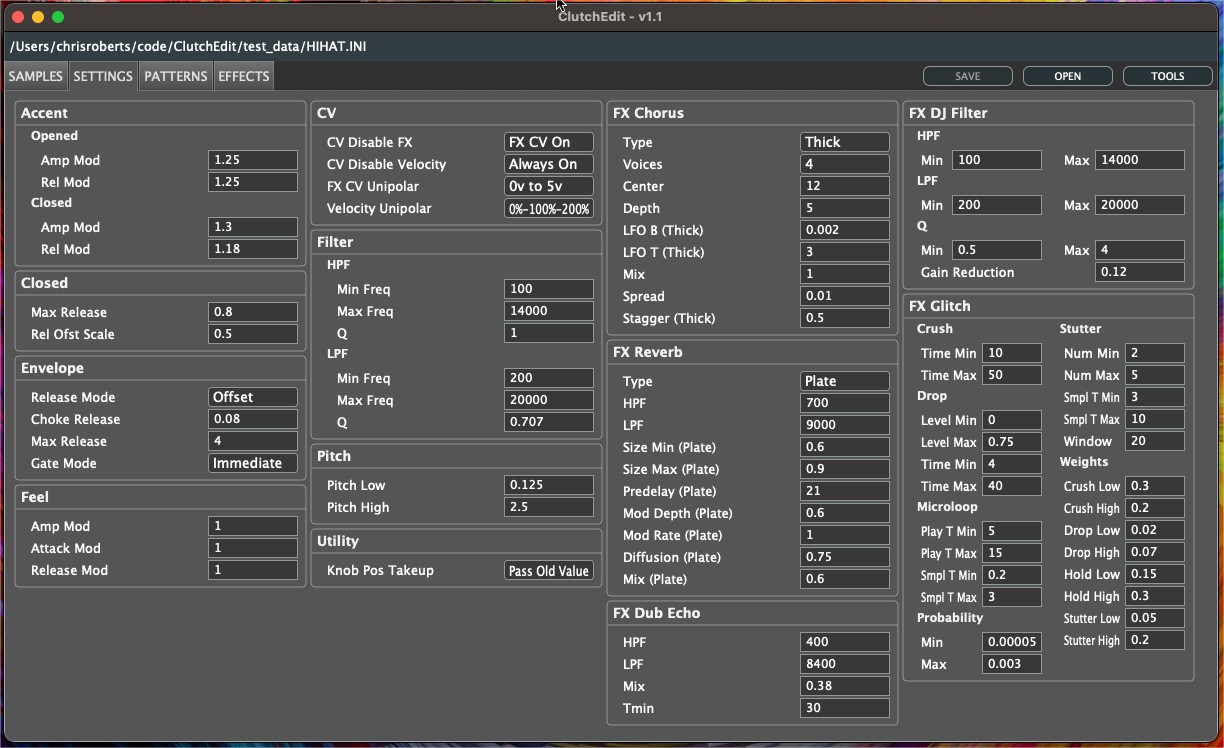Edit the DJ Filter HPF Max value

(x=1140, y=160)
